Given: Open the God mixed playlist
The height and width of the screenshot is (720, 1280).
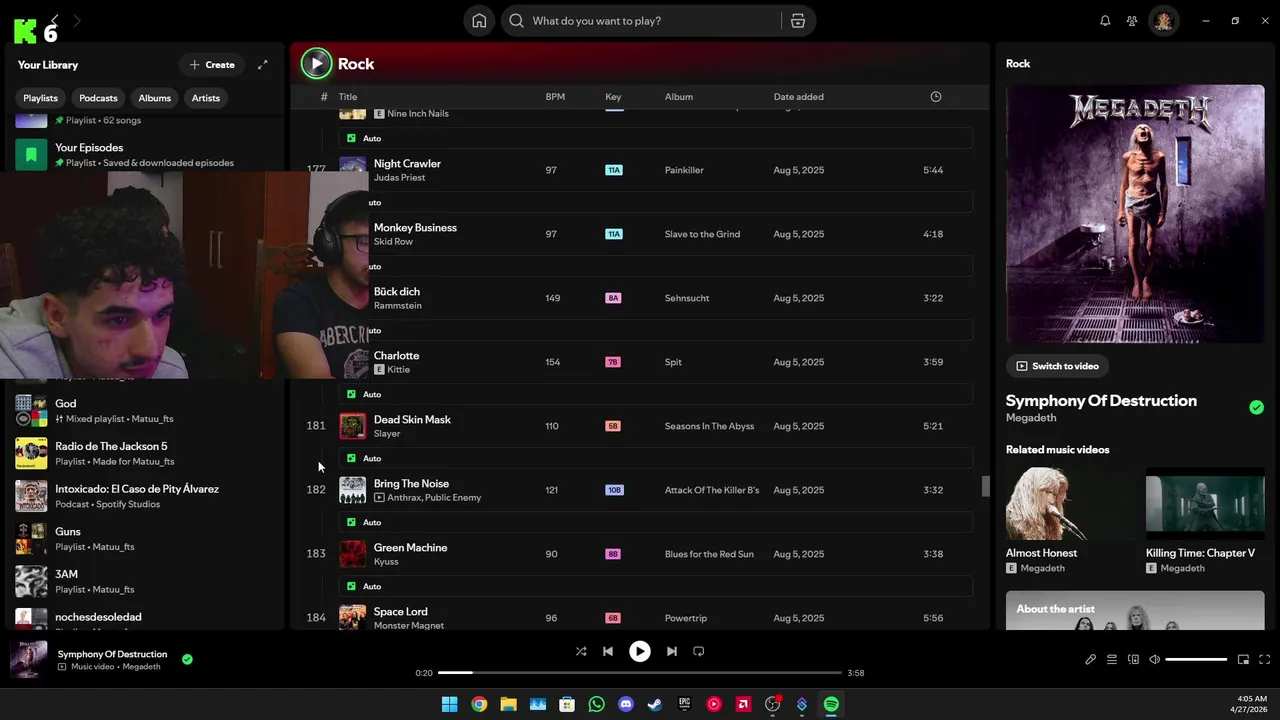Looking at the screenshot, I should click(147, 410).
